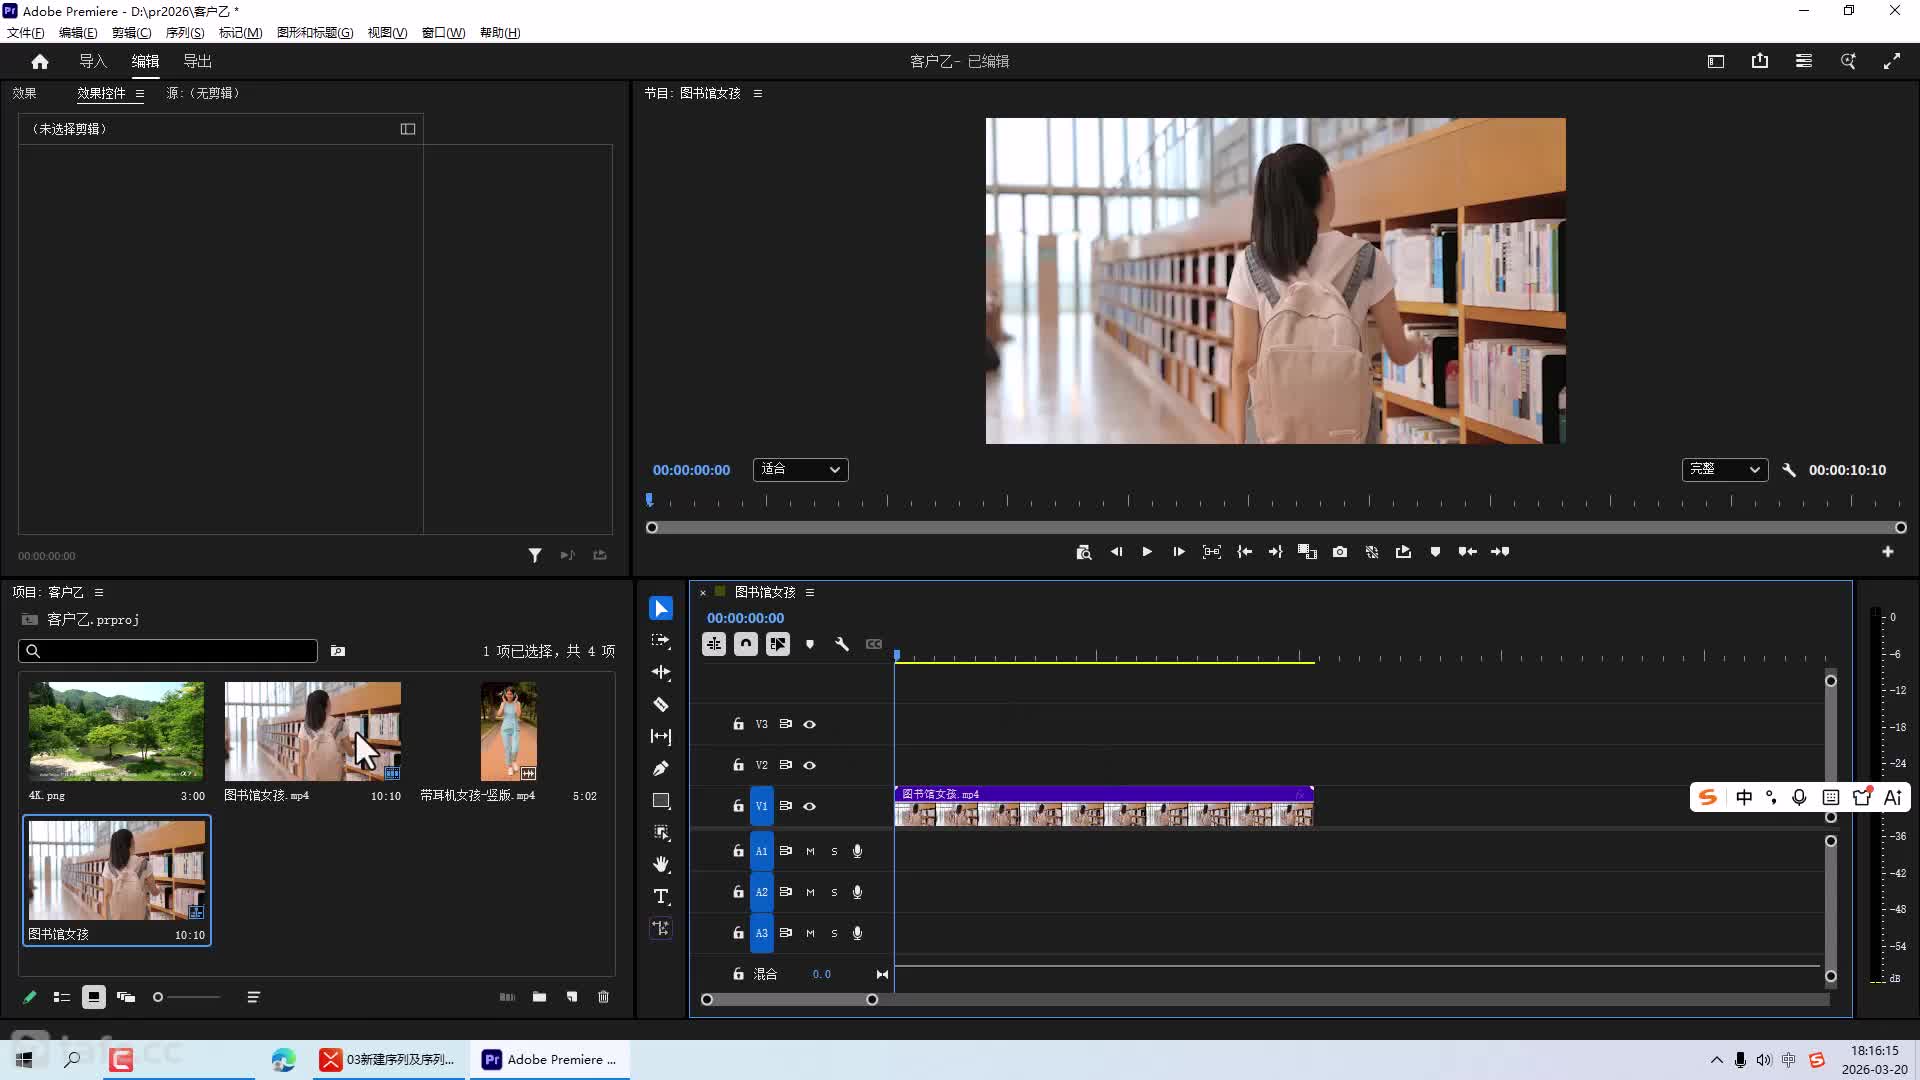
Task: Open the 文件(F) menu
Action: pos(25,32)
